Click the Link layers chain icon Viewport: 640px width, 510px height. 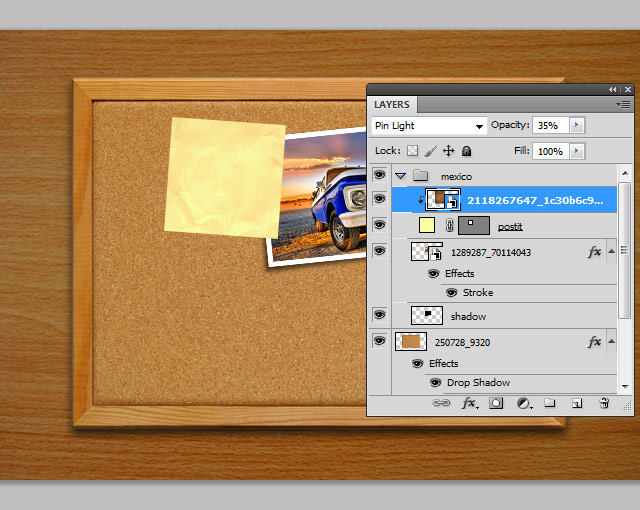click(441, 404)
